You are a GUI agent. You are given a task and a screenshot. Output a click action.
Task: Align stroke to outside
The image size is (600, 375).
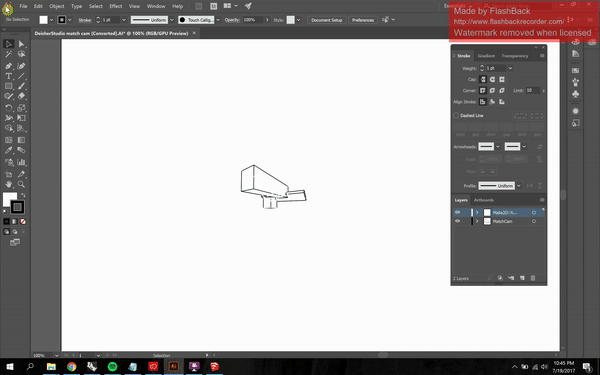(x=502, y=102)
